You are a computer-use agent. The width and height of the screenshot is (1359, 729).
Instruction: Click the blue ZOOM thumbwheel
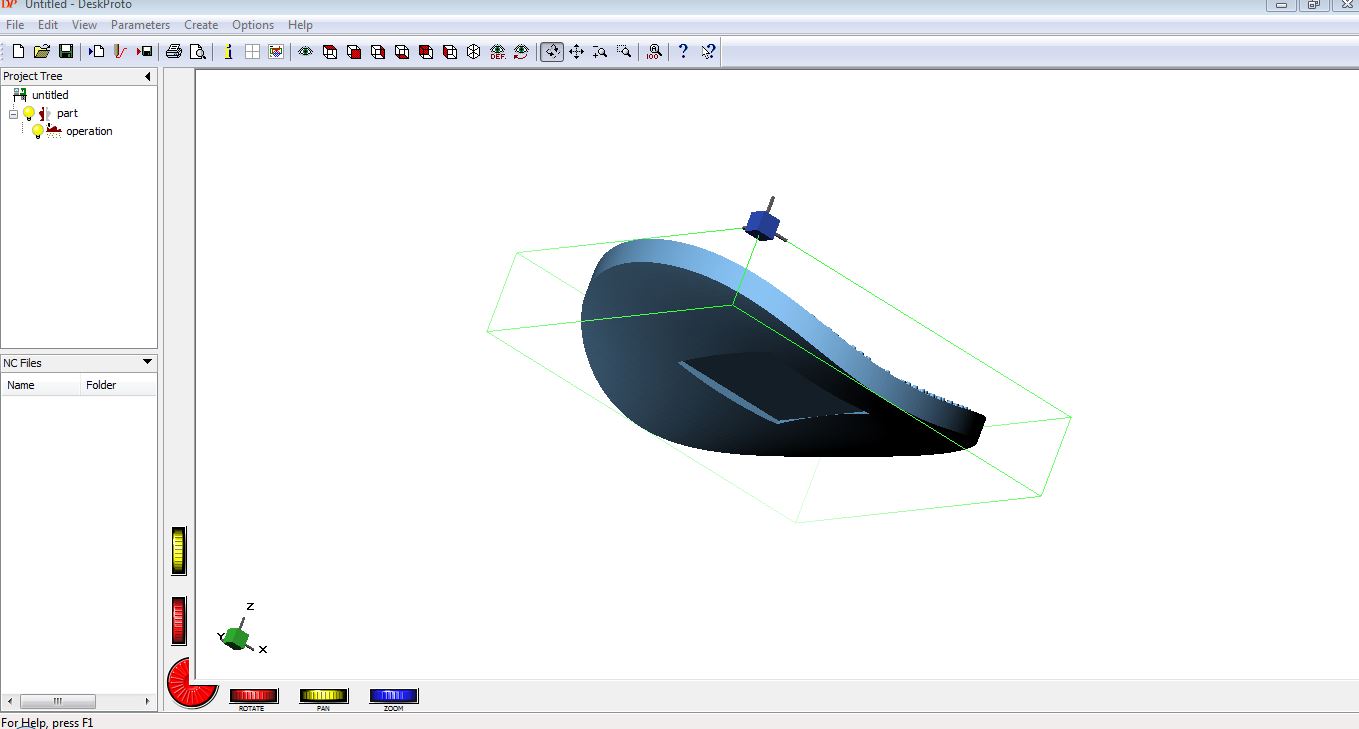(x=394, y=696)
